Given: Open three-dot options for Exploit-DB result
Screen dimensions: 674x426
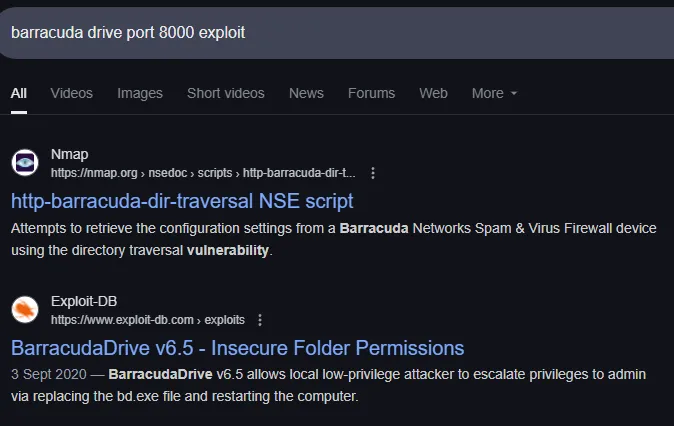Looking at the screenshot, I should click(260, 320).
